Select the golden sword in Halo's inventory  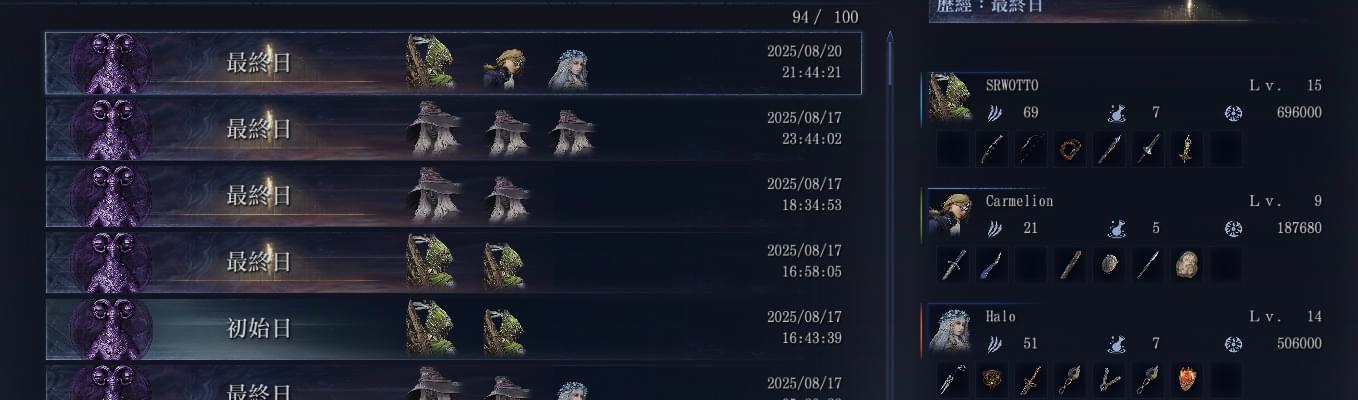pos(1031,380)
